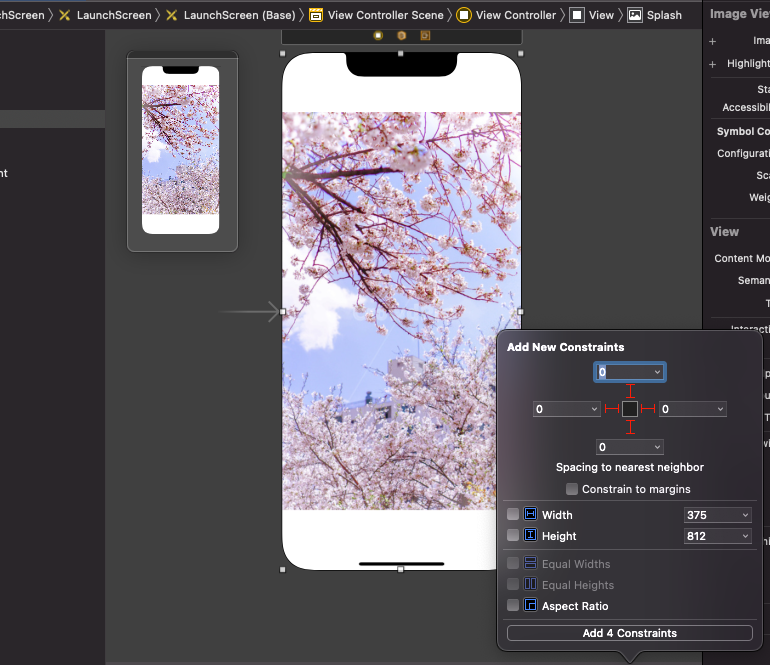Enable the Width constraint checkbox
Screen dimensions: 770x665
pos(513,514)
